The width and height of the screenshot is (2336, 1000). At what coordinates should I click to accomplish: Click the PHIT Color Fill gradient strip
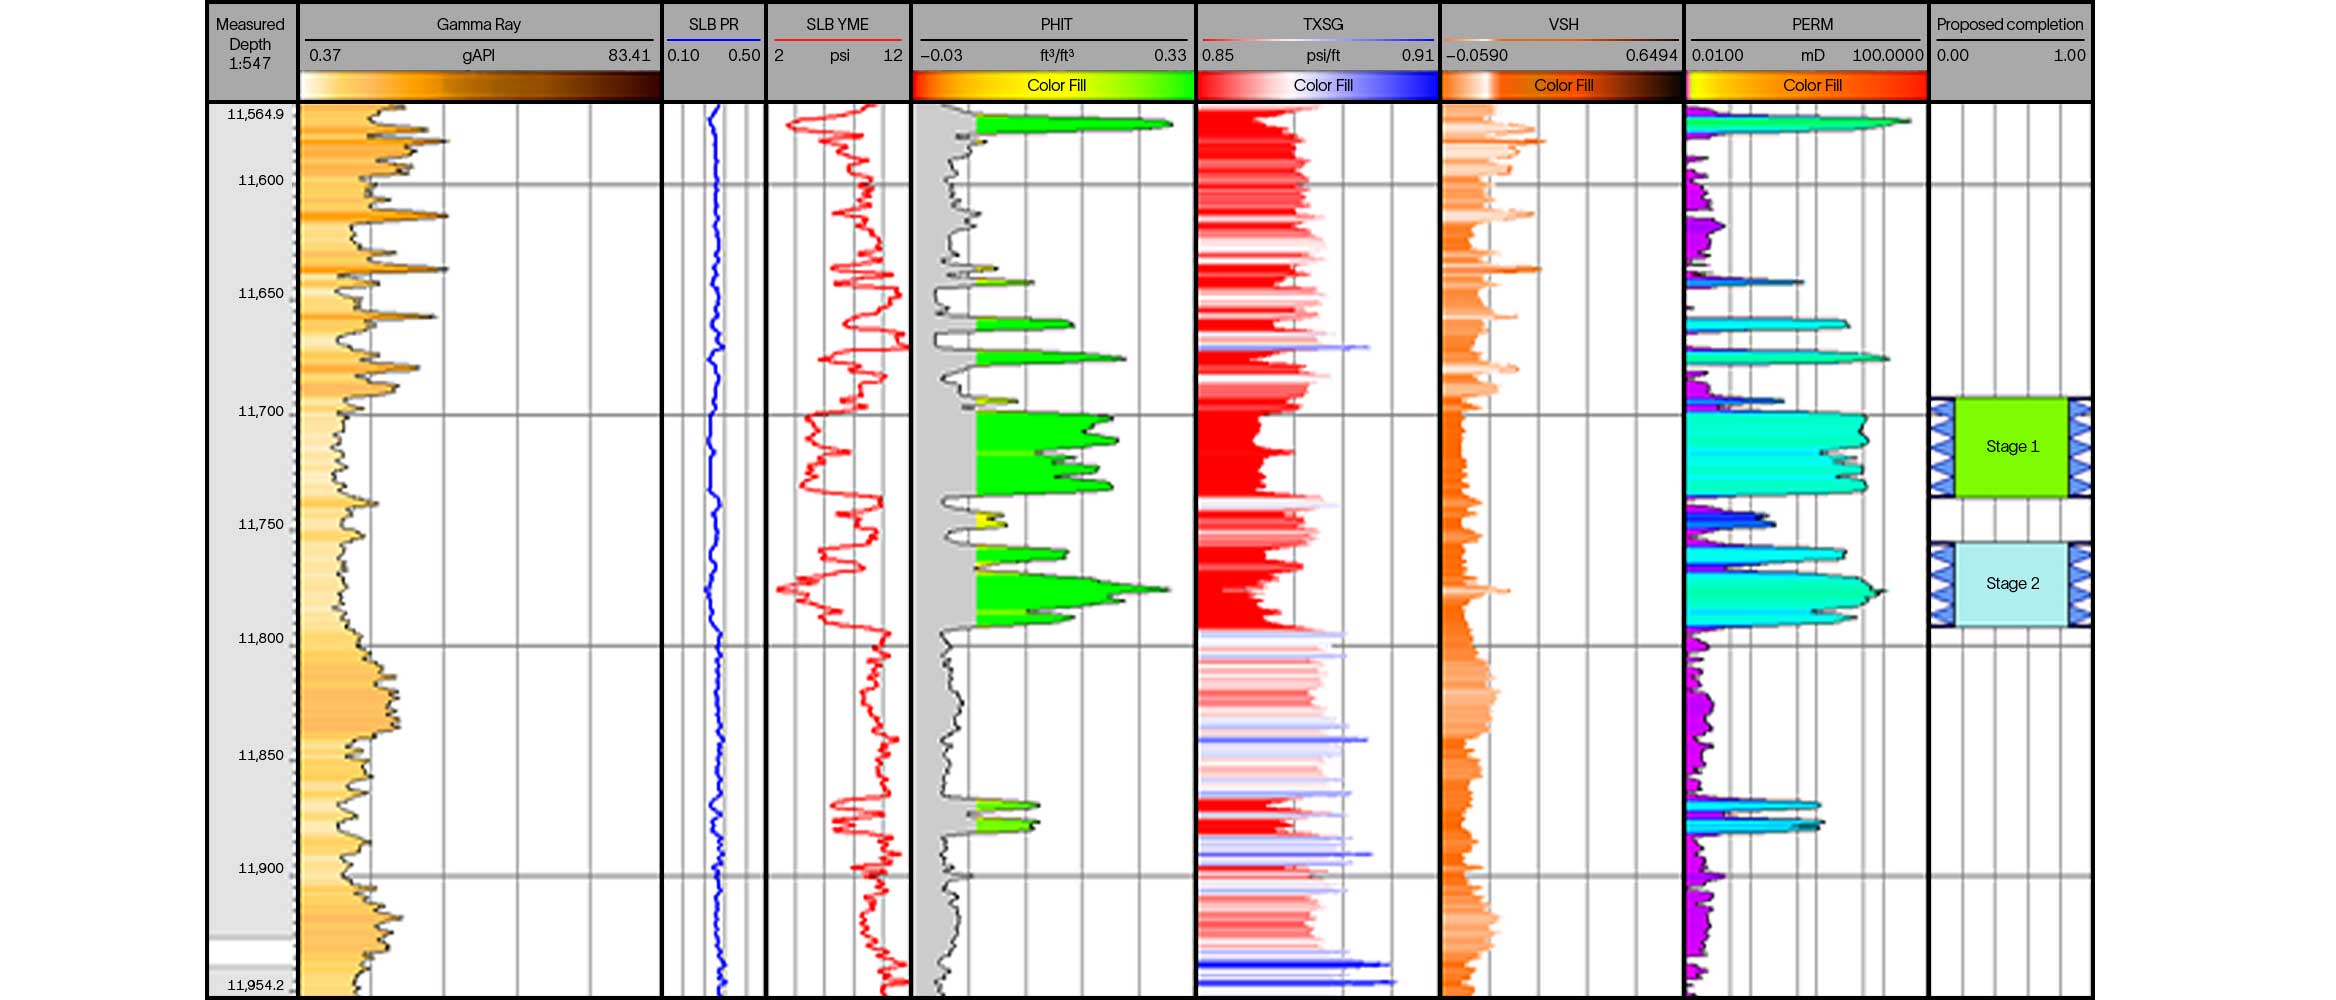[x=1053, y=86]
